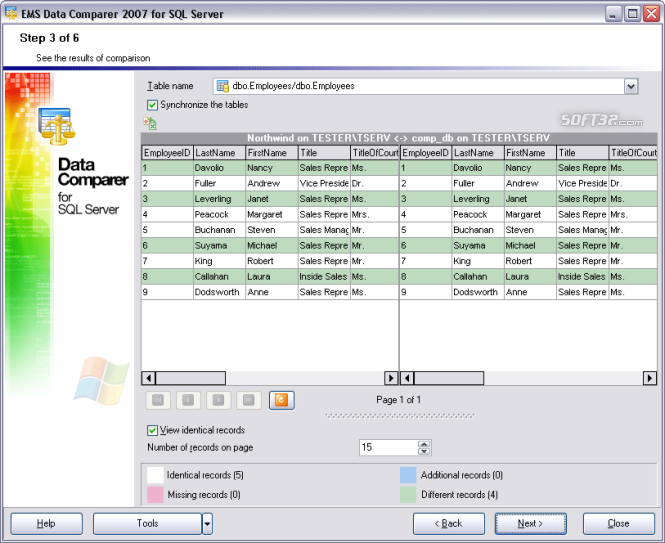
Task: Click the table icon in Table name field
Action: (223, 86)
